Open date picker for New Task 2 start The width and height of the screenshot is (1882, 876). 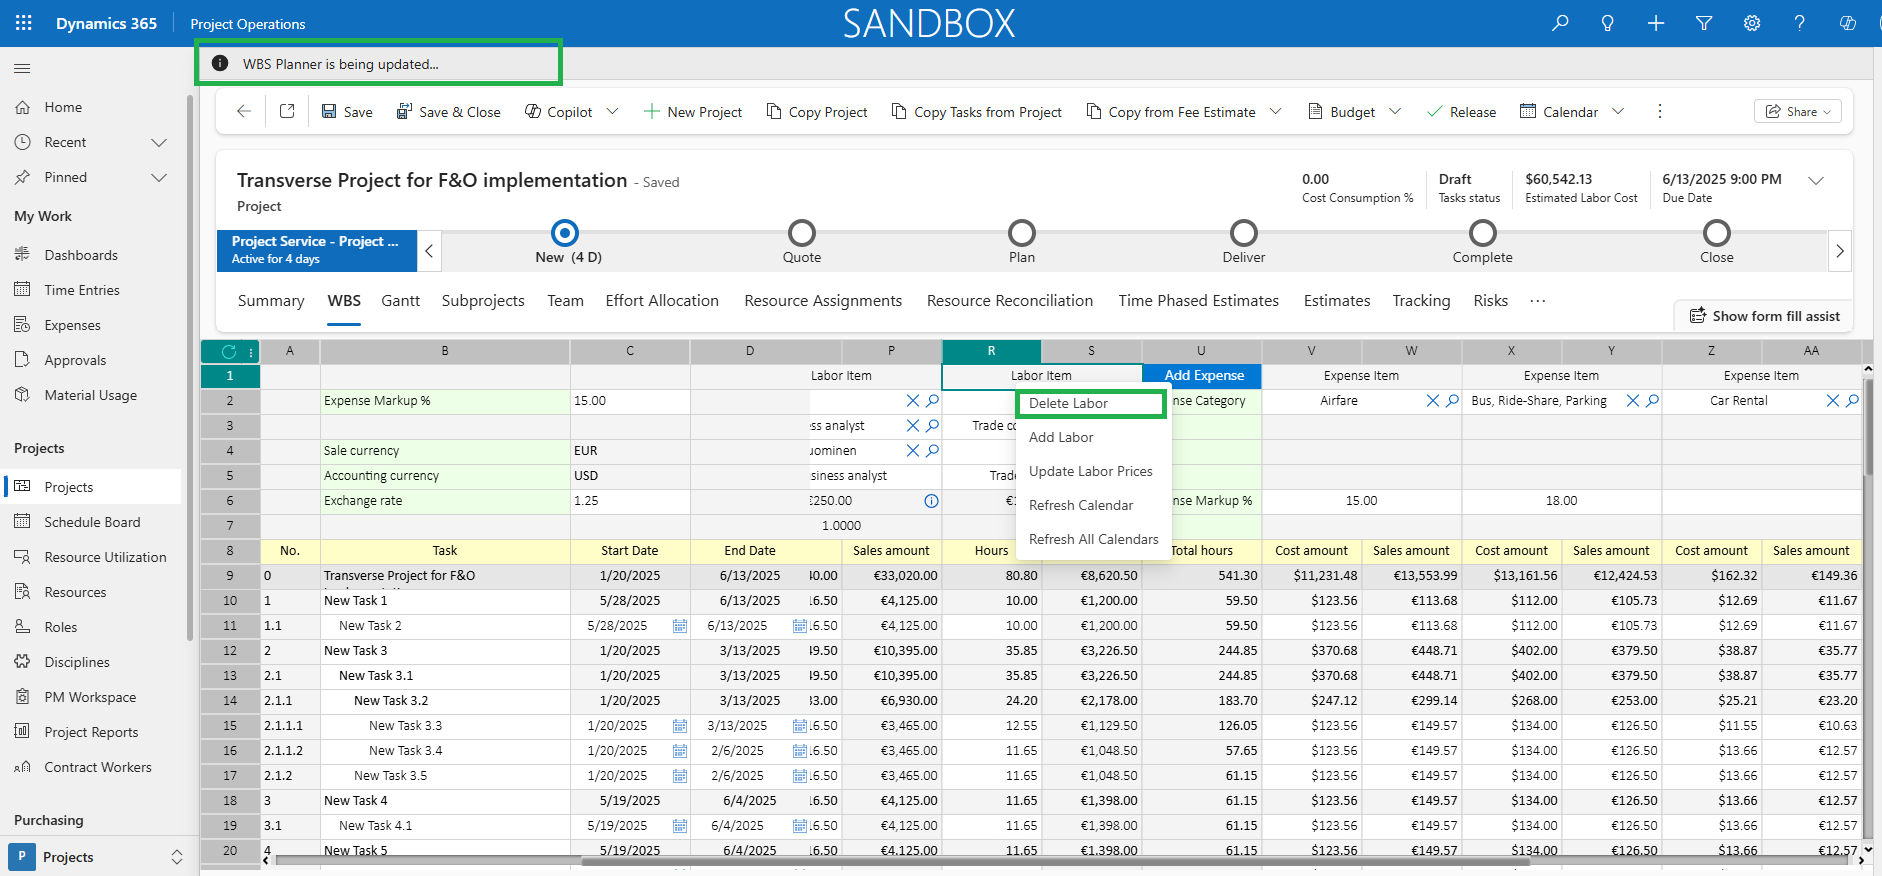680,626
